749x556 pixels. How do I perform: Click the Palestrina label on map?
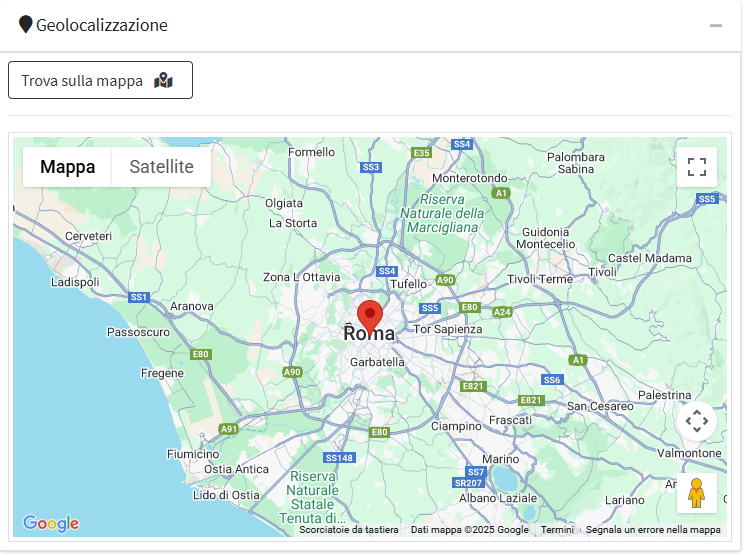[x=664, y=395]
